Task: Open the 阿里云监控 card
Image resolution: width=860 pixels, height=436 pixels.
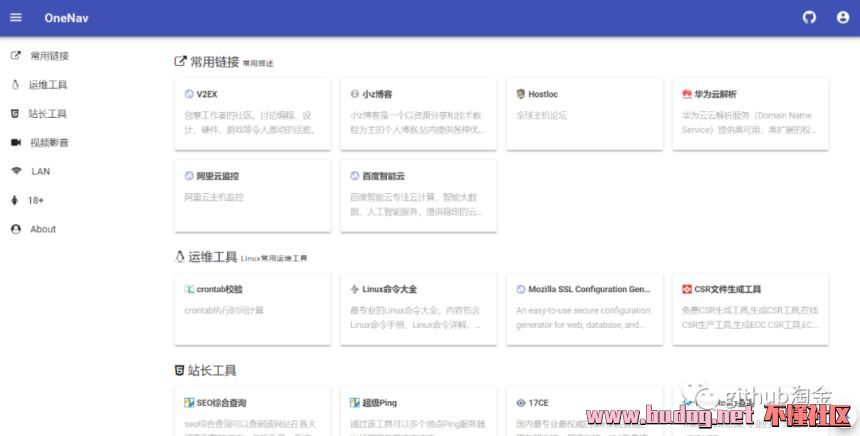Action: [253, 196]
